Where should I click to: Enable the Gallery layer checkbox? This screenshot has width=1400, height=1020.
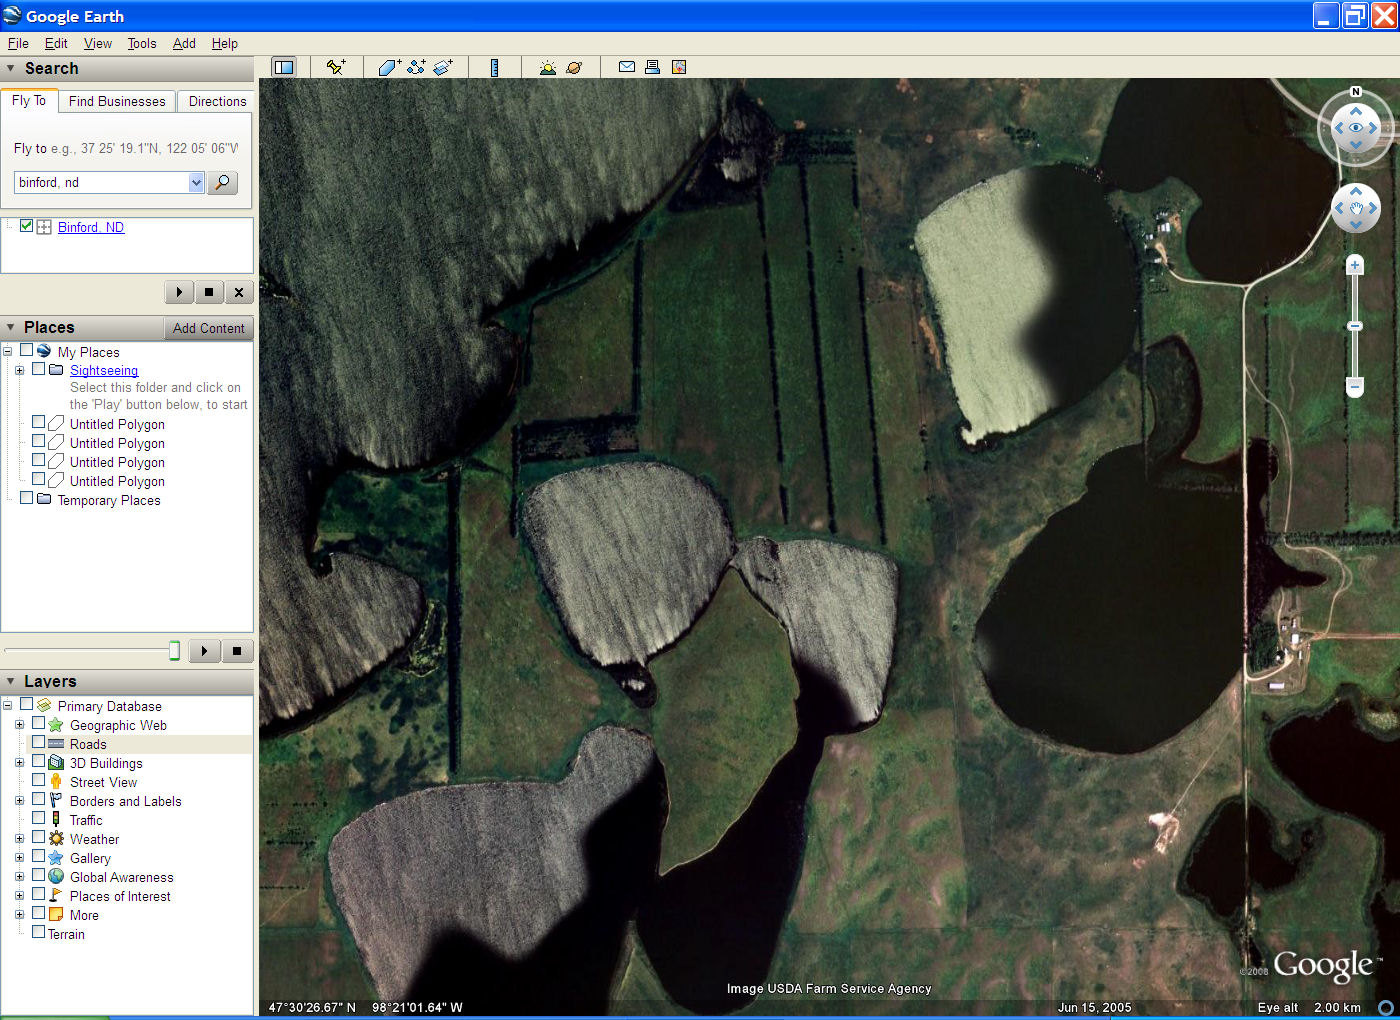pos(39,856)
